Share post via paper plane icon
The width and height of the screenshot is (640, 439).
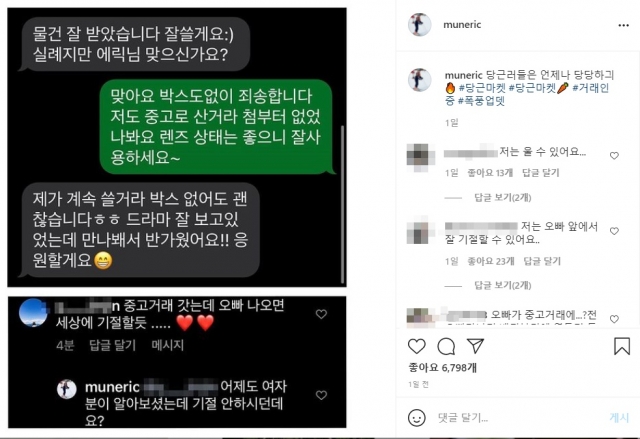pos(476,346)
